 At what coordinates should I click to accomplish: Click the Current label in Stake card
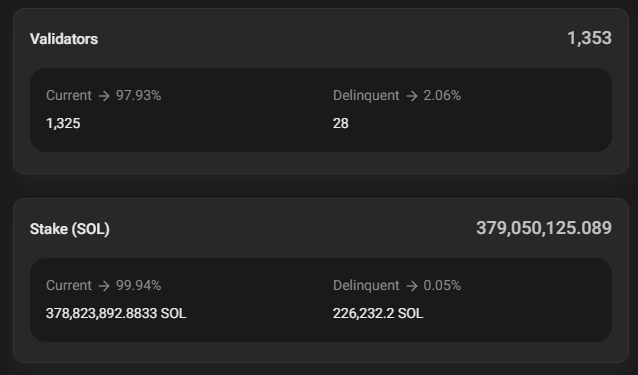(x=69, y=286)
